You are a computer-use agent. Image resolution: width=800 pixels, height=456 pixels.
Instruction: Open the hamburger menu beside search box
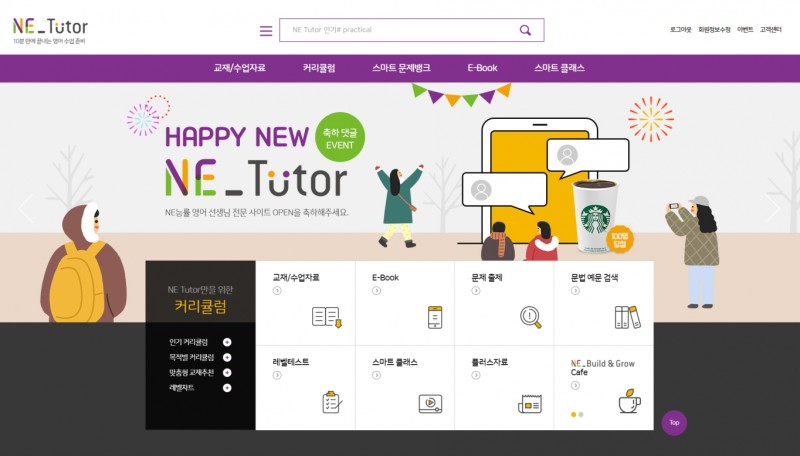click(266, 31)
